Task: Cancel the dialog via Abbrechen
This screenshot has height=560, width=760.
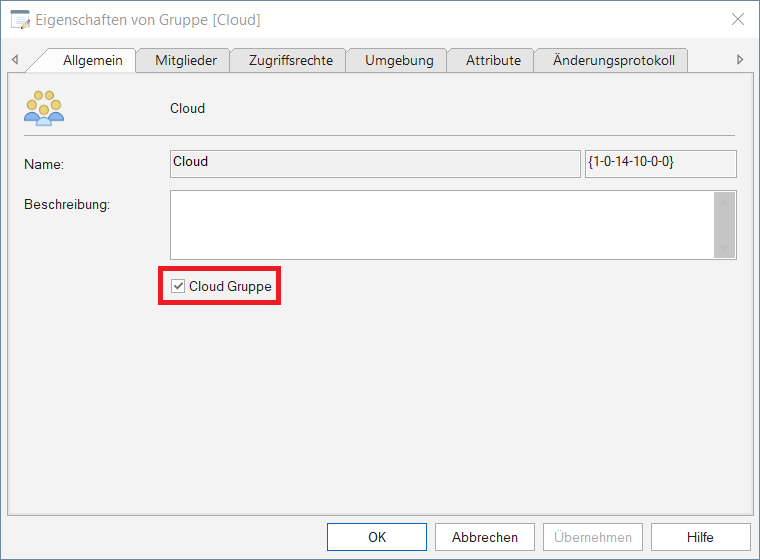Action: pyautogui.click(x=485, y=537)
